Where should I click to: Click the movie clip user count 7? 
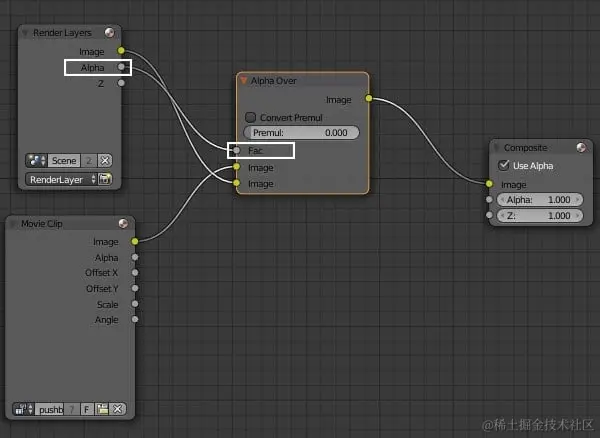tap(72, 409)
